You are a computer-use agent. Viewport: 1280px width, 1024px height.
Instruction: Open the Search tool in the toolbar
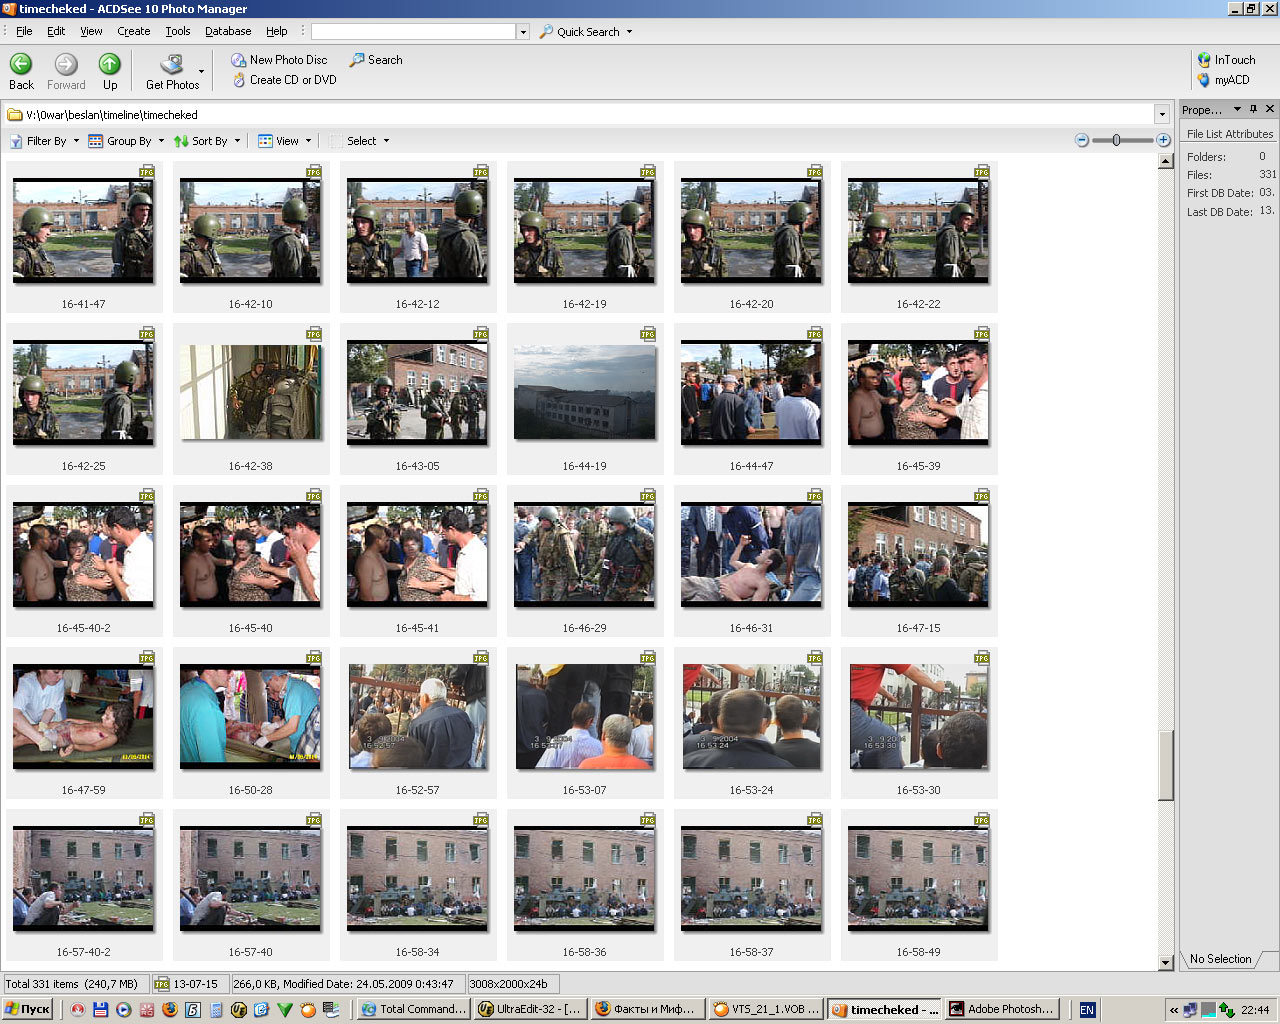click(x=376, y=60)
